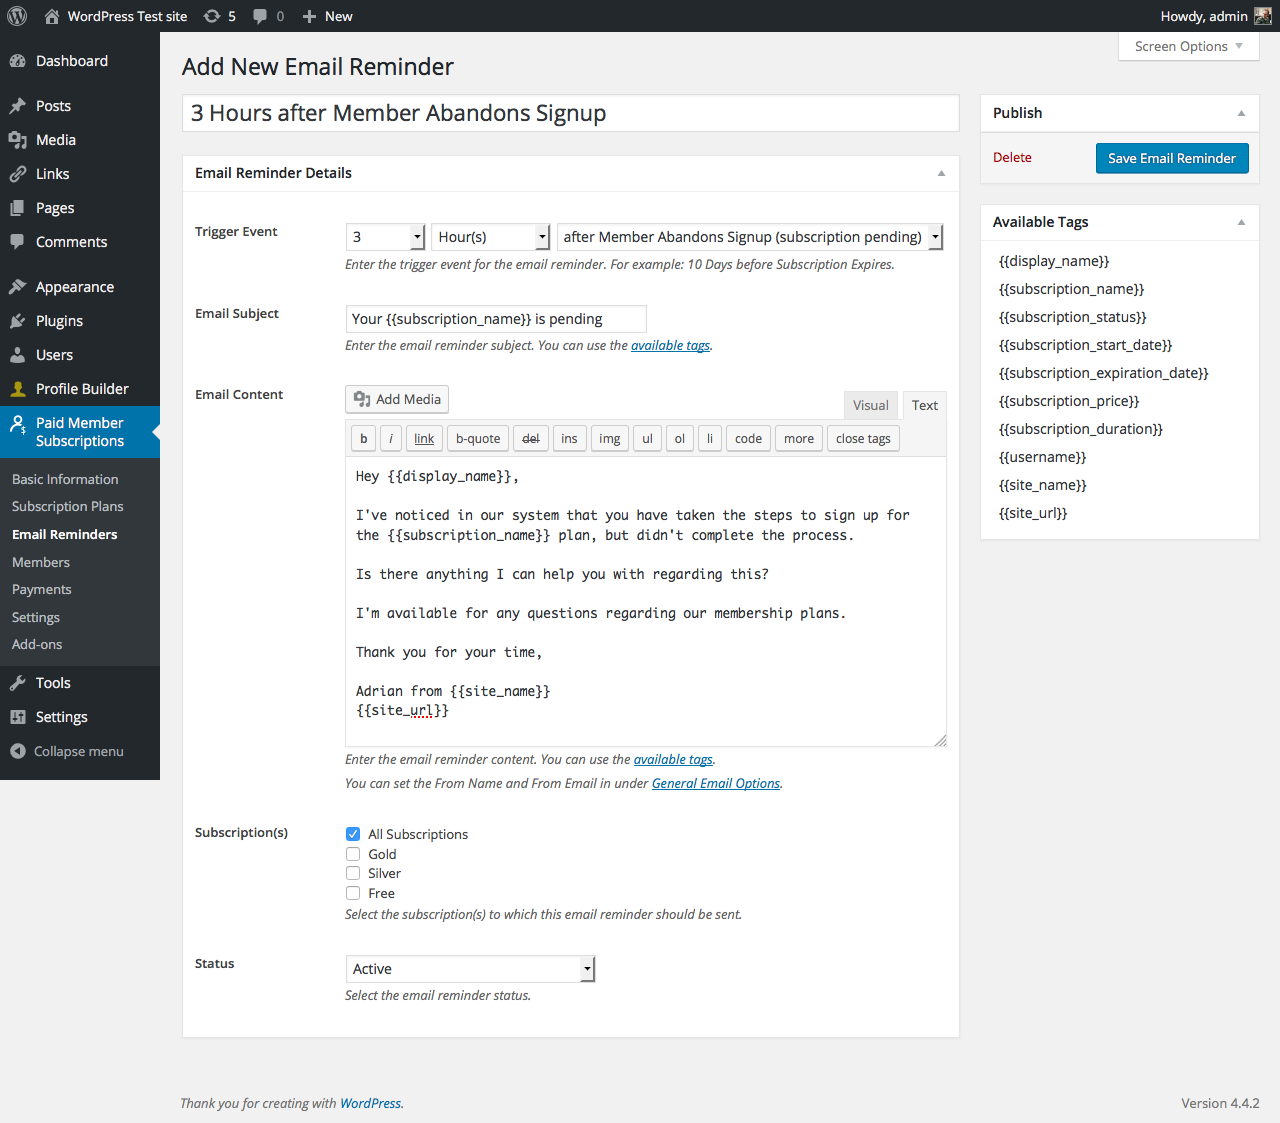Switch to the Text editor tab
Screen dimensions: 1280x1123
click(x=925, y=405)
